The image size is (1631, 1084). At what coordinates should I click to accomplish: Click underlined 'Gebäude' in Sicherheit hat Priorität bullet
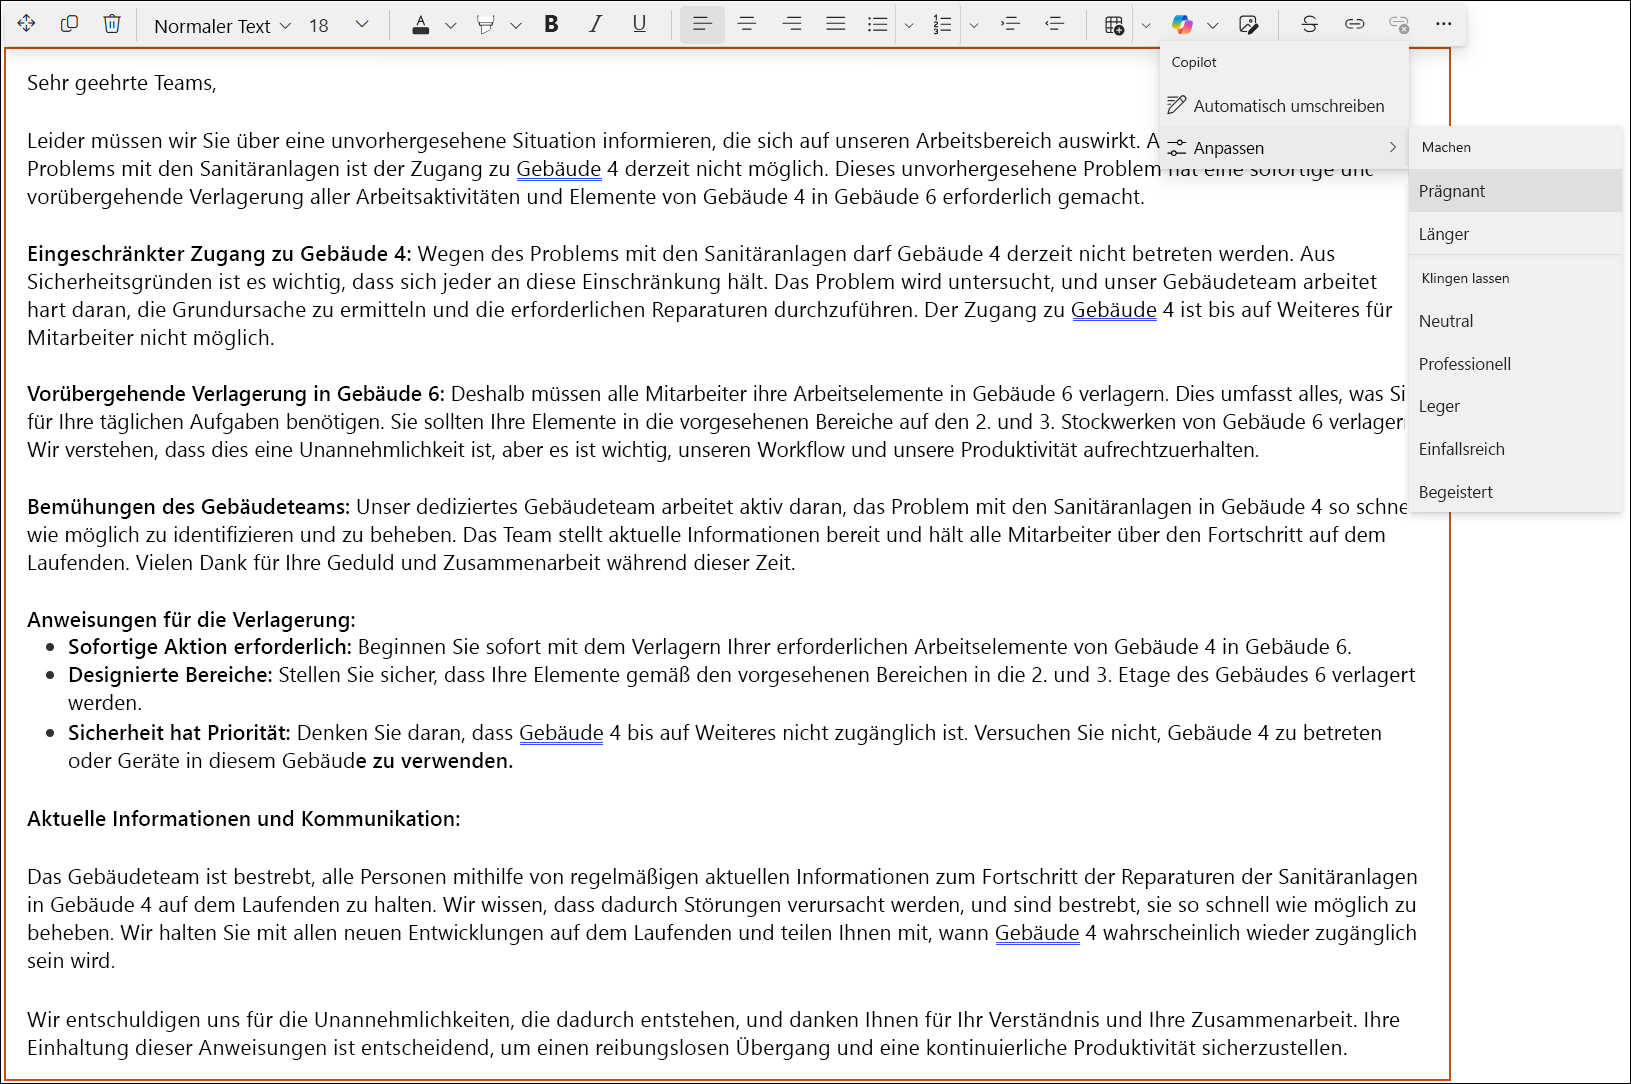click(x=561, y=733)
